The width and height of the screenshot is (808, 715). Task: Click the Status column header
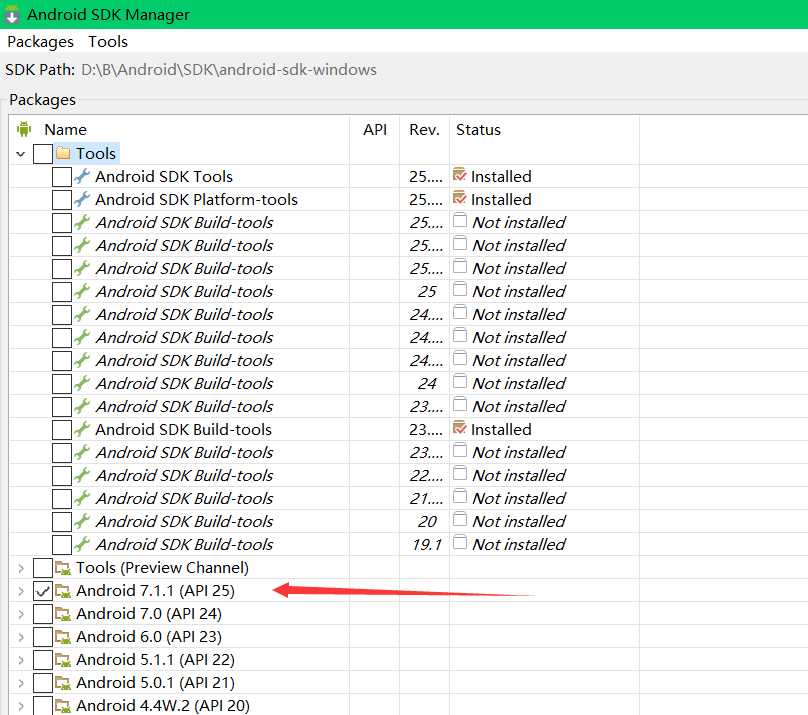[478, 129]
